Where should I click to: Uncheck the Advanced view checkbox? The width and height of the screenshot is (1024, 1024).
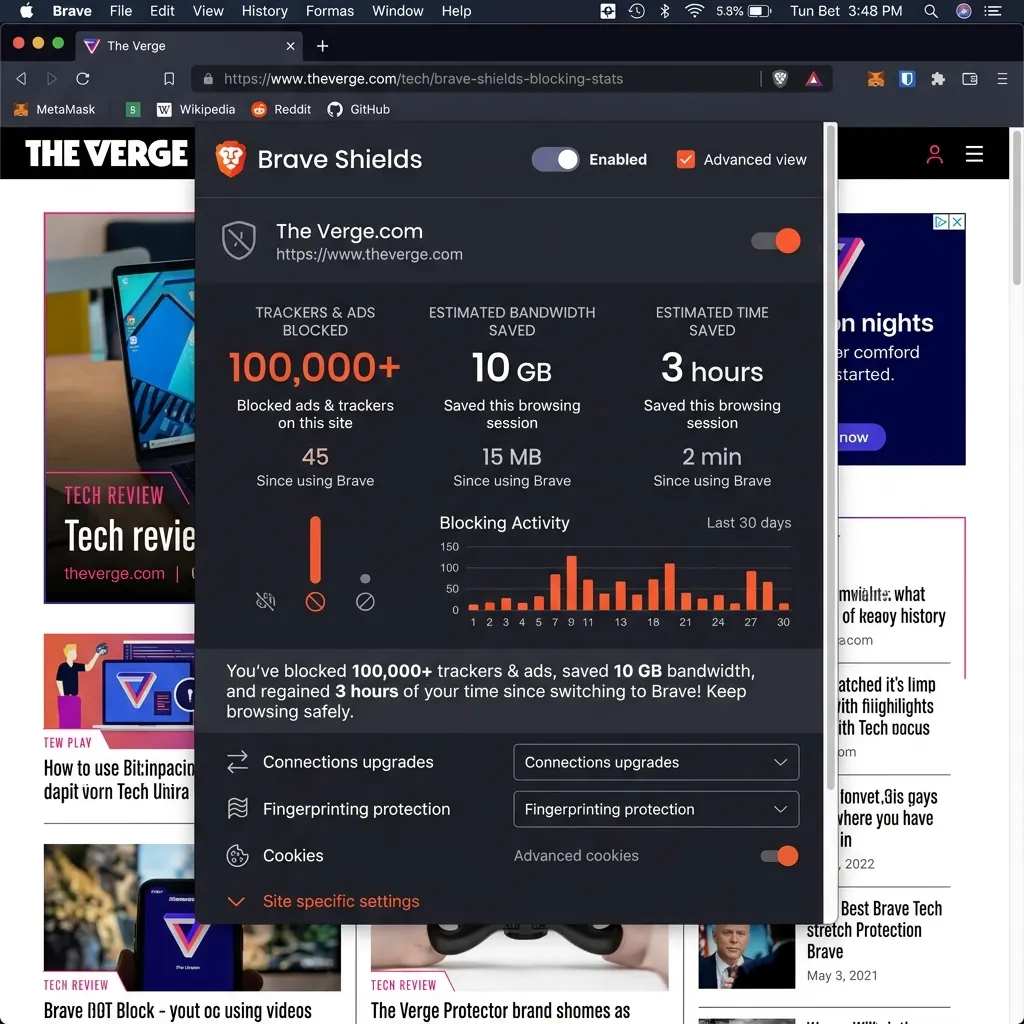point(685,159)
